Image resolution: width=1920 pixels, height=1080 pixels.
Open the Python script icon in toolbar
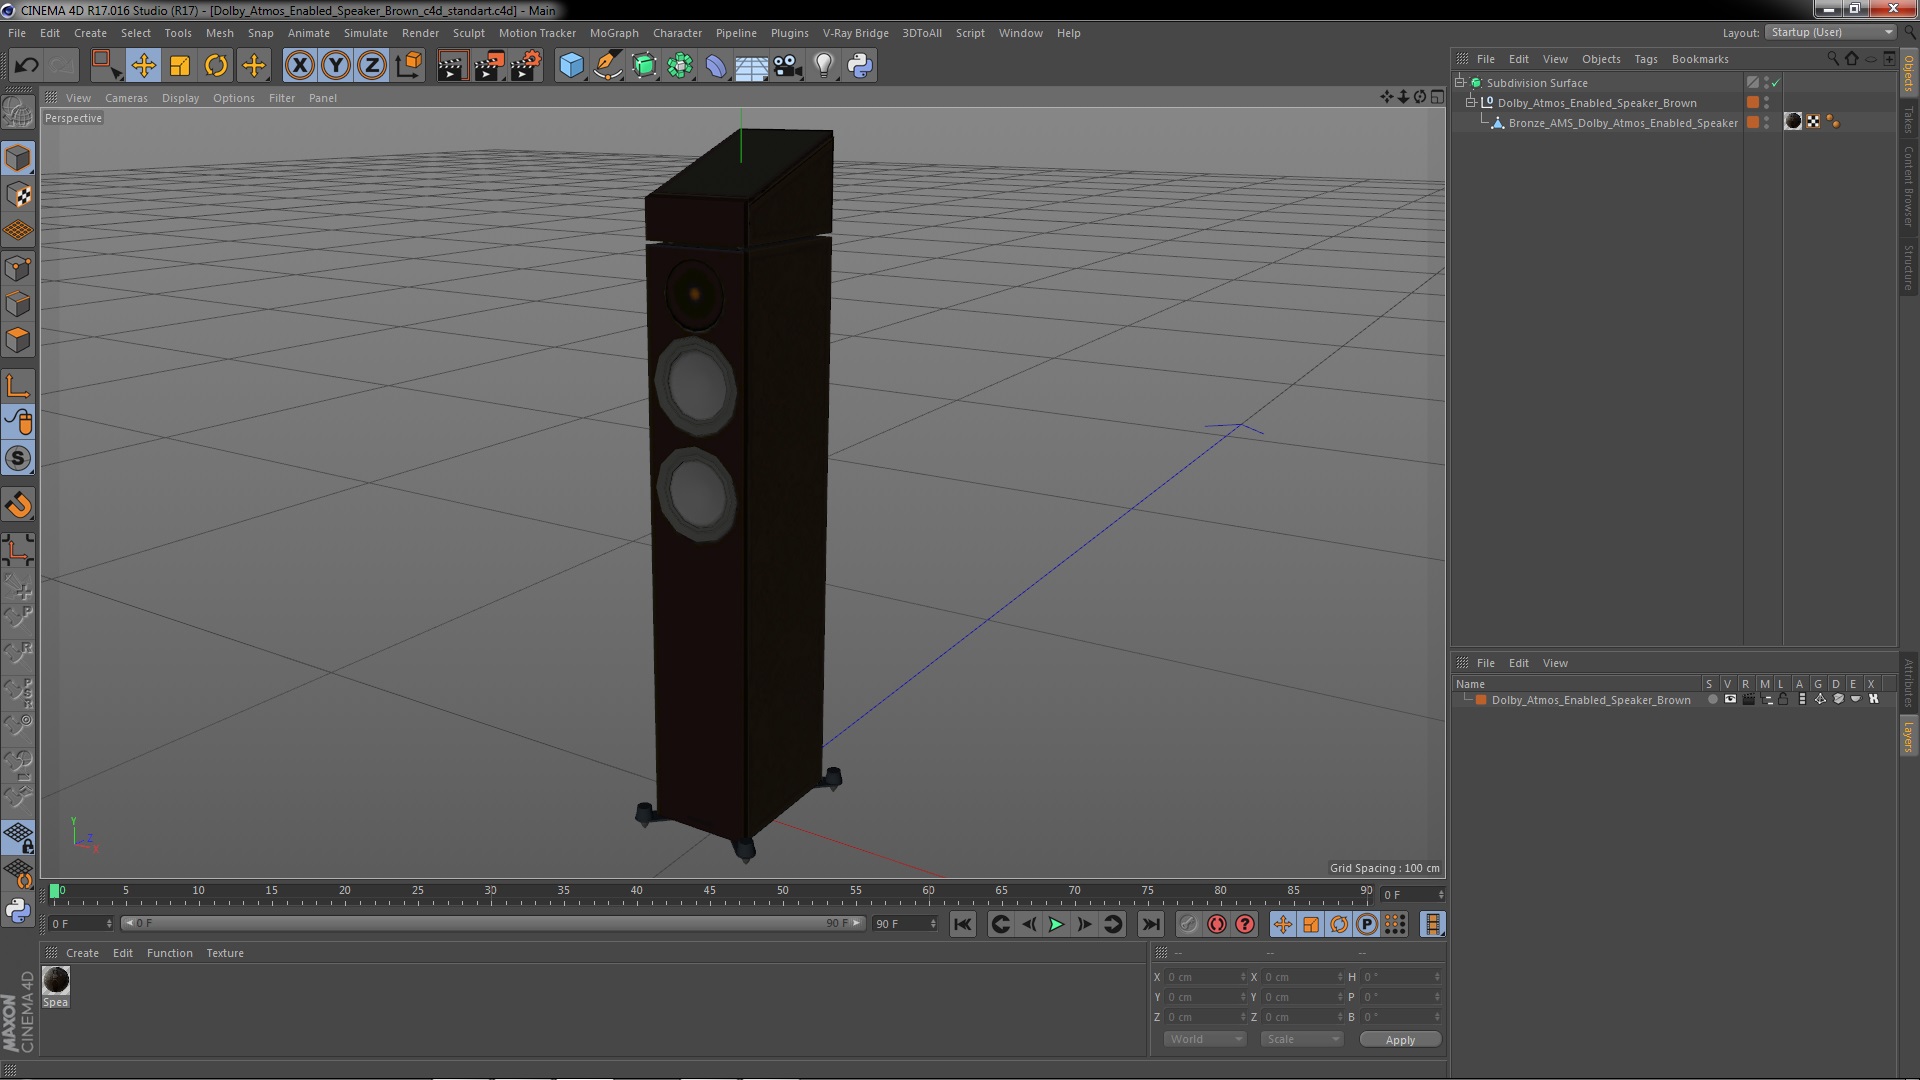[x=860, y=66]
